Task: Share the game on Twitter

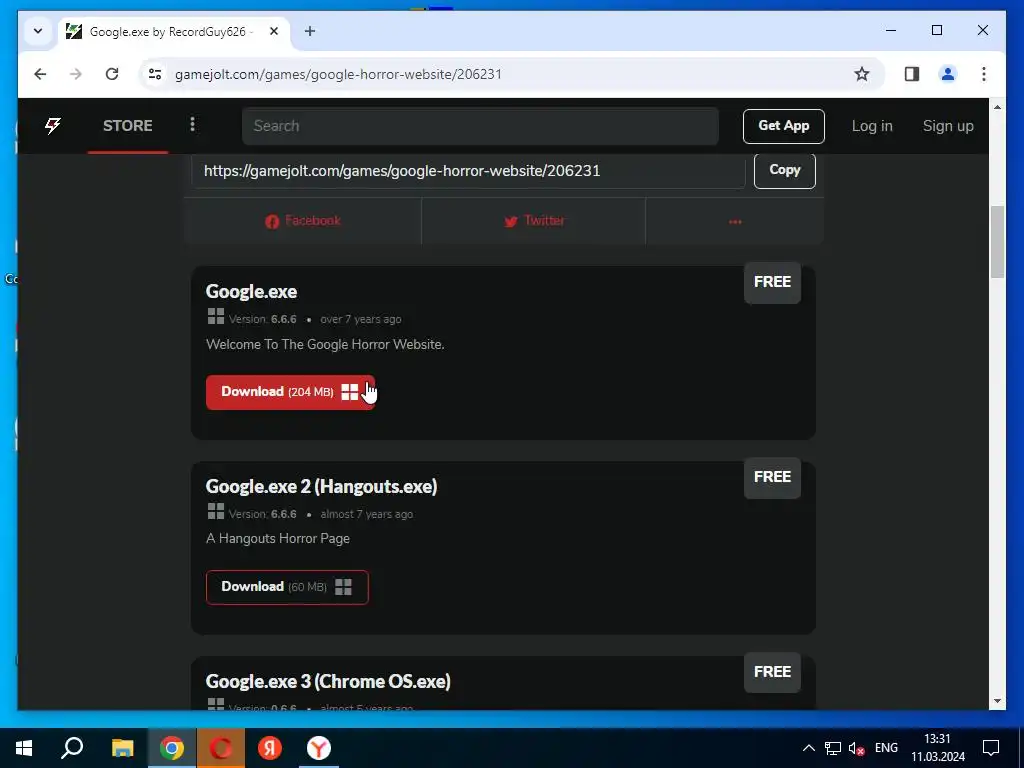Action: click(x=534, y=221)
